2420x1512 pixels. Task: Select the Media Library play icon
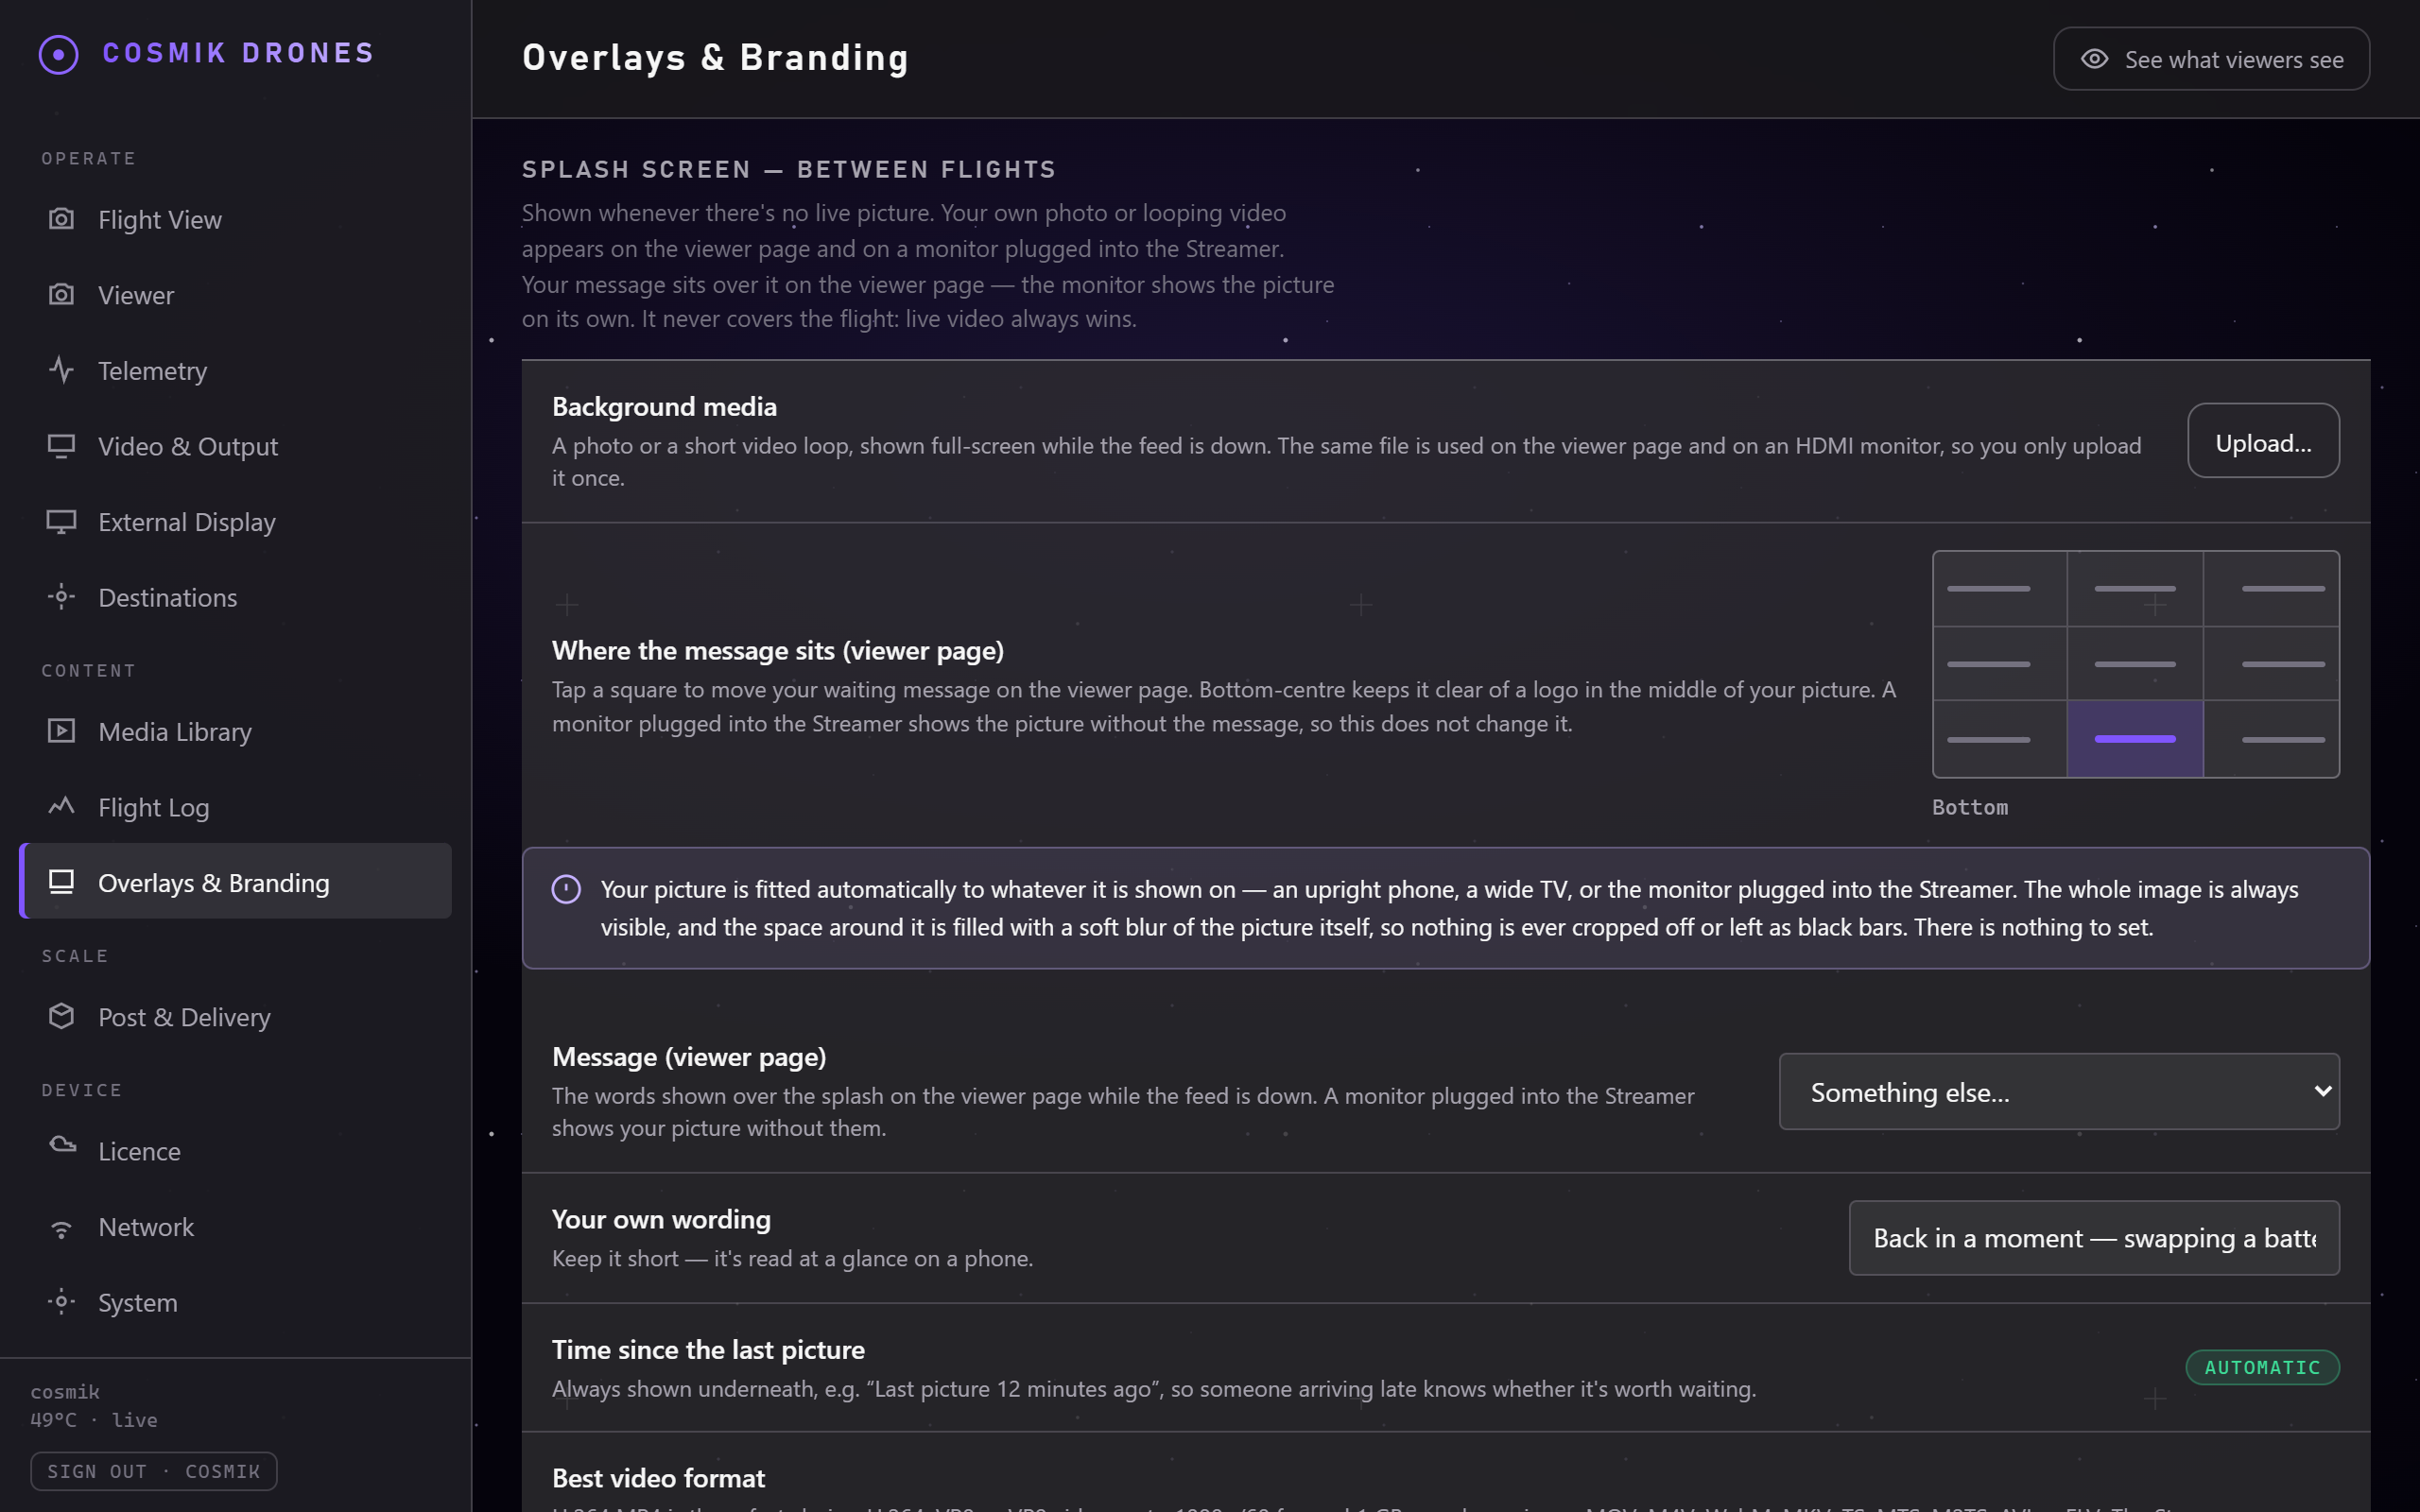coord(61,731)
